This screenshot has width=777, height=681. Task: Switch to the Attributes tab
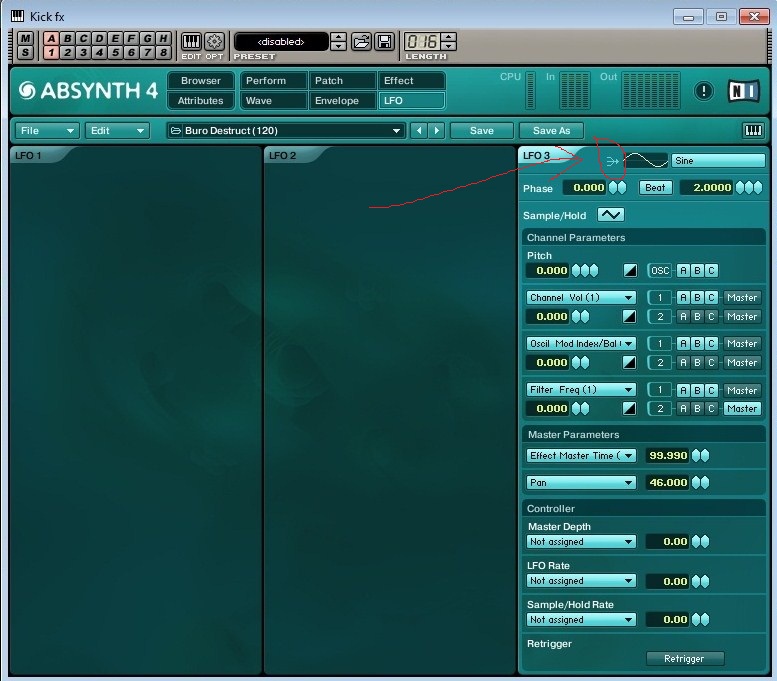click(x=201, y=101)
